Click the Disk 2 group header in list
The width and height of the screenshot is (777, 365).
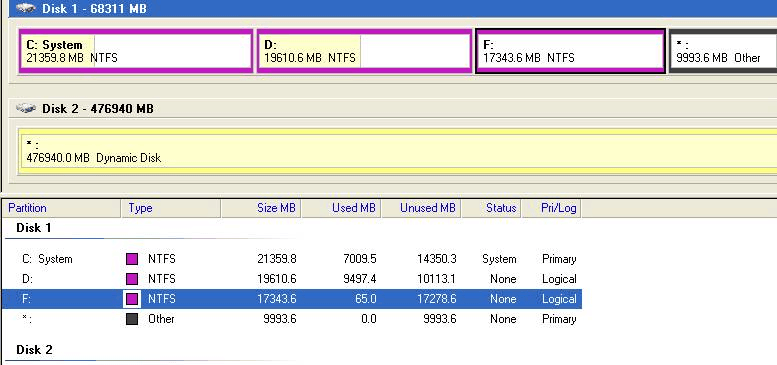(x=34, y=350)
